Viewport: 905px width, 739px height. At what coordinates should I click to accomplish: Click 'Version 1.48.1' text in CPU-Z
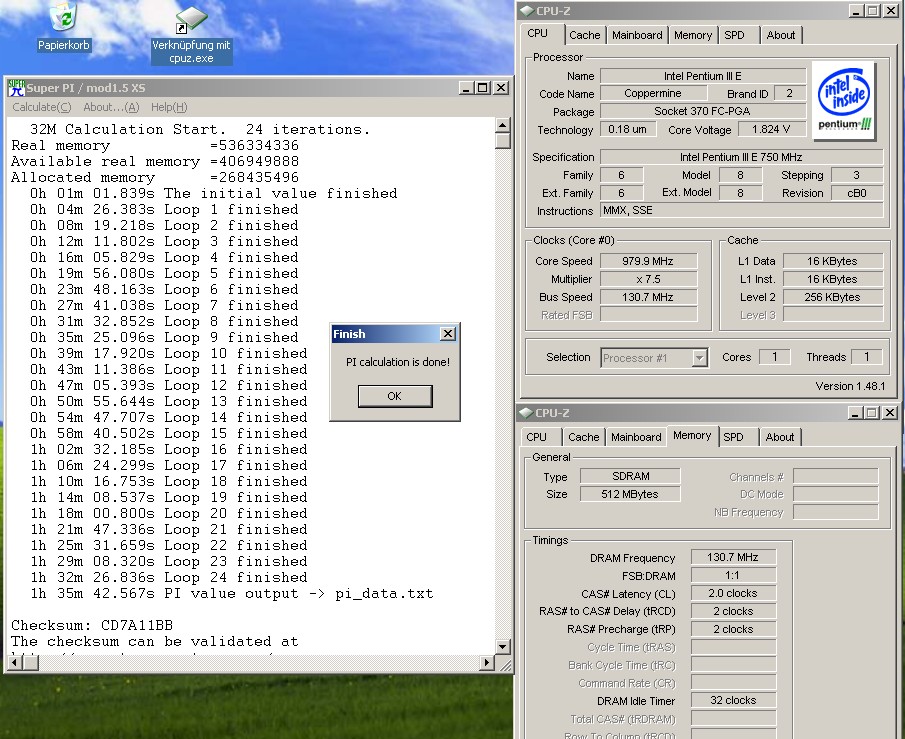coord(850,386)
